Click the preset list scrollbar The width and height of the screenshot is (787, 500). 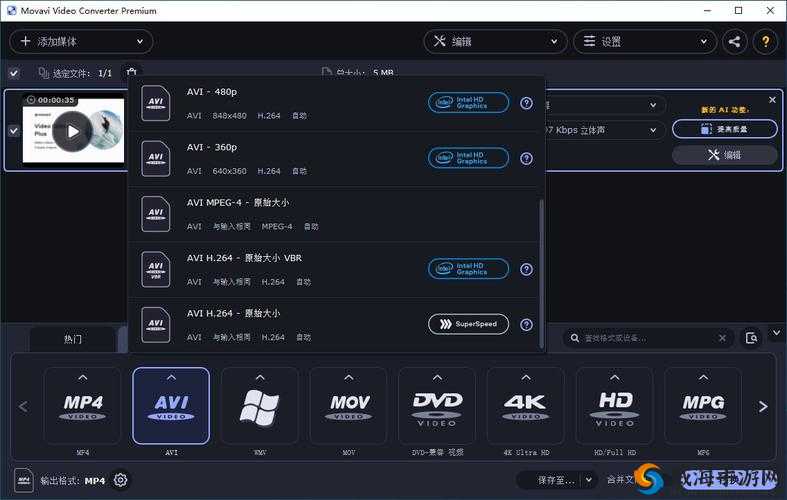pos(541,274)
